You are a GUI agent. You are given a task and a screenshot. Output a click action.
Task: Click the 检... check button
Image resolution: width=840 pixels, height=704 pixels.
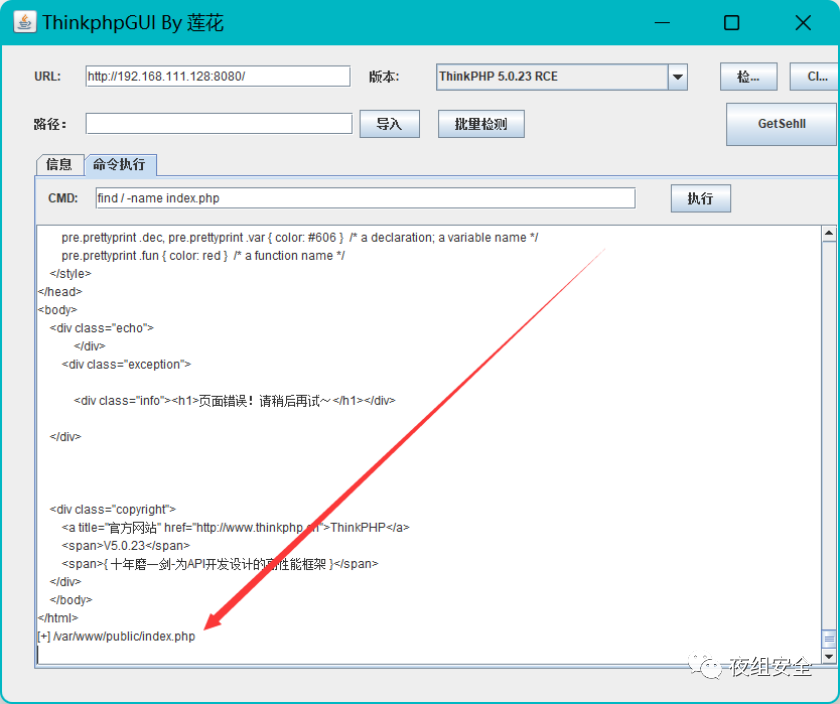click(x=748, y=77)
